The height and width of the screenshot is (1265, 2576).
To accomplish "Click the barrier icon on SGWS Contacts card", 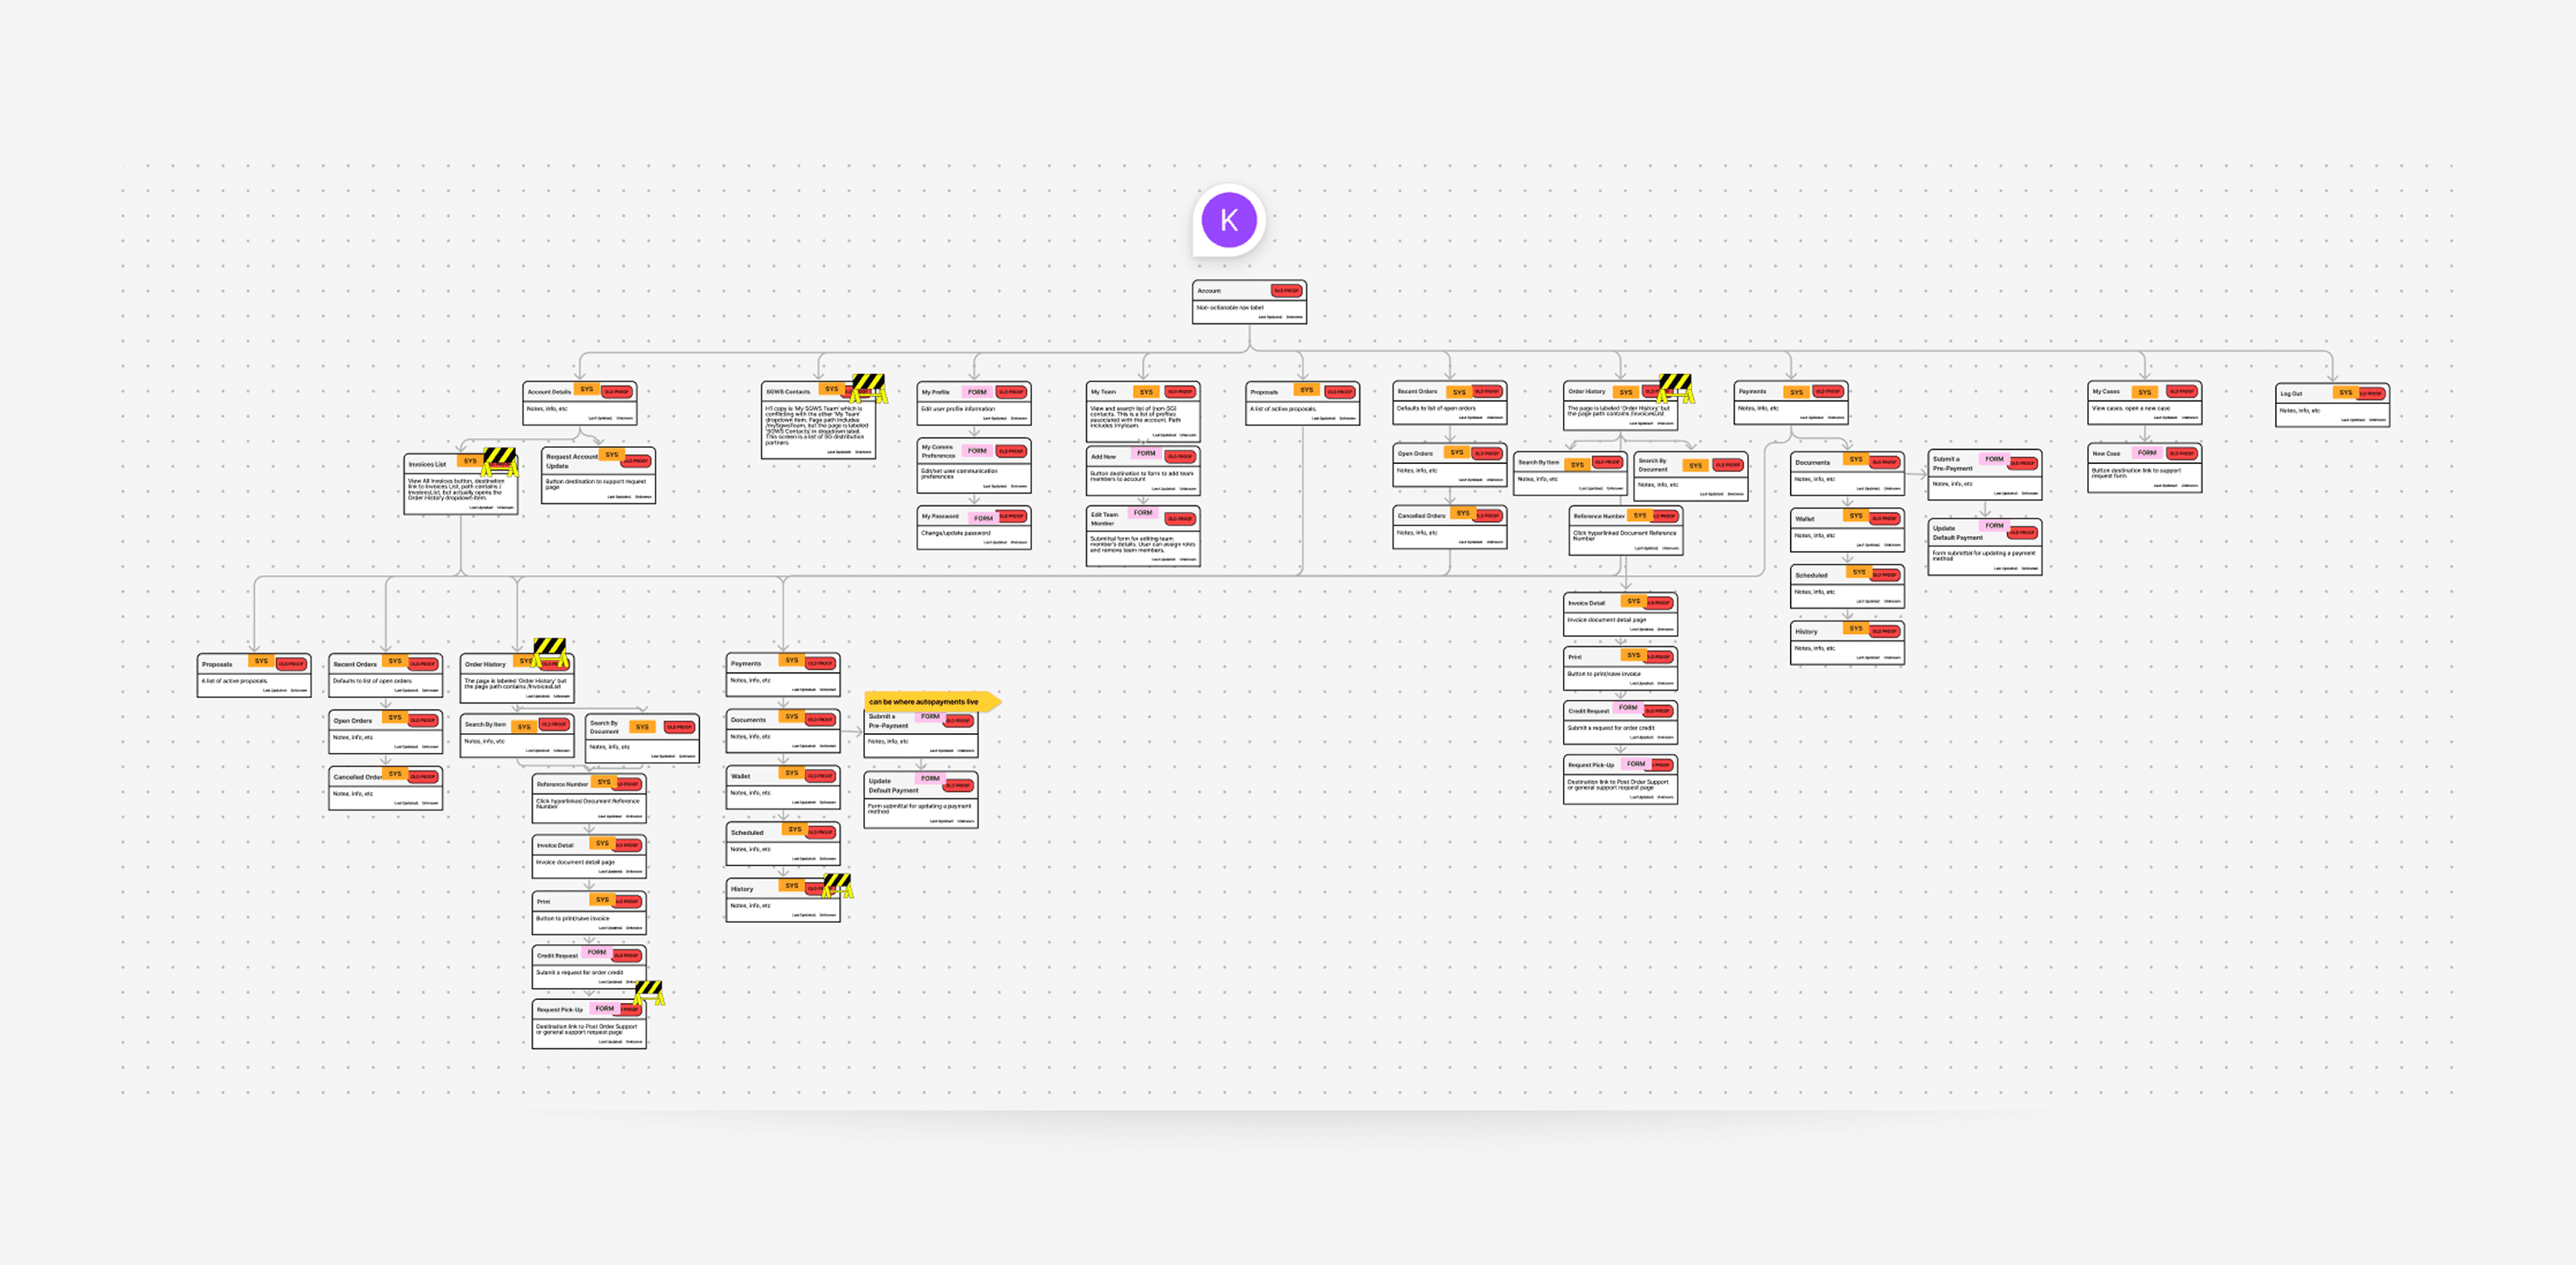I will click(x=868, y=388).
